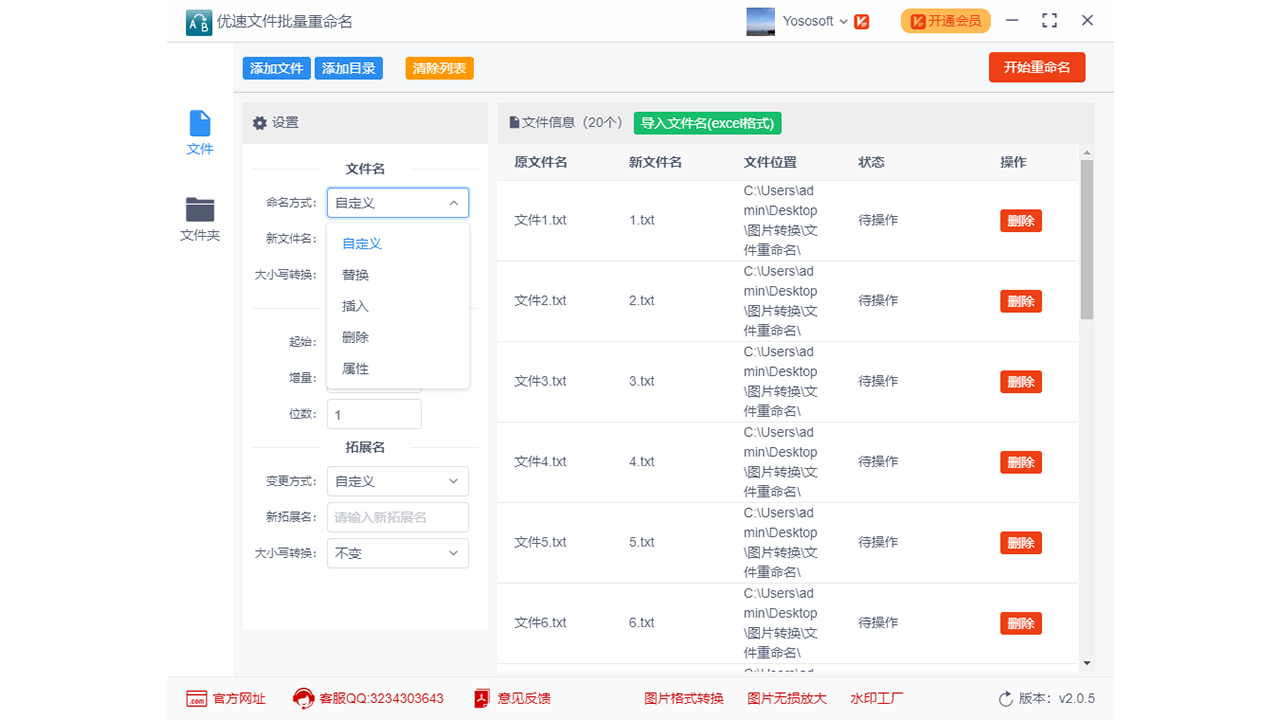
Task: Open the 大小写转换 dropdown showing 不变
Action: coord(397,553)
